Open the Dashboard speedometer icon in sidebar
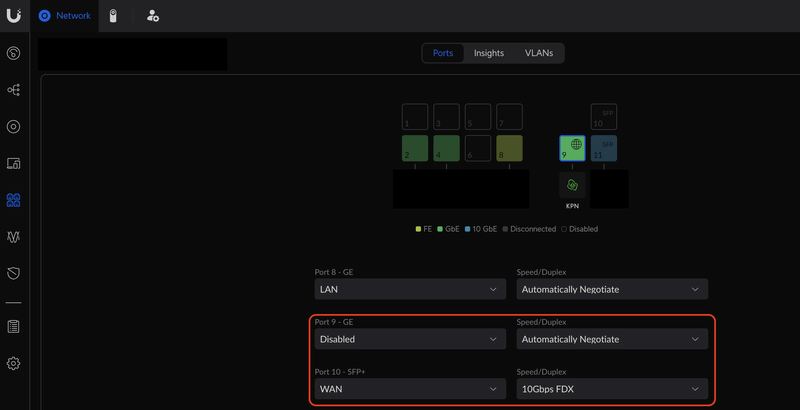Screen dimensions: 800x410 coord(13,53)
